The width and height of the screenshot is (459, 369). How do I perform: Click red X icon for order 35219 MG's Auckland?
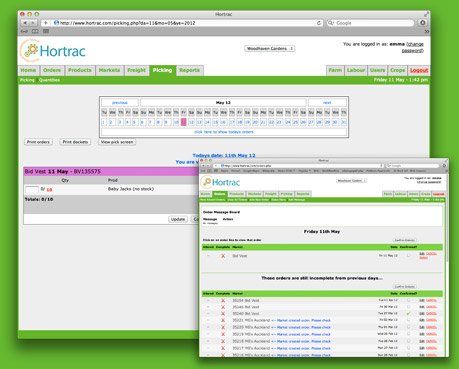(x=223, y=334)
